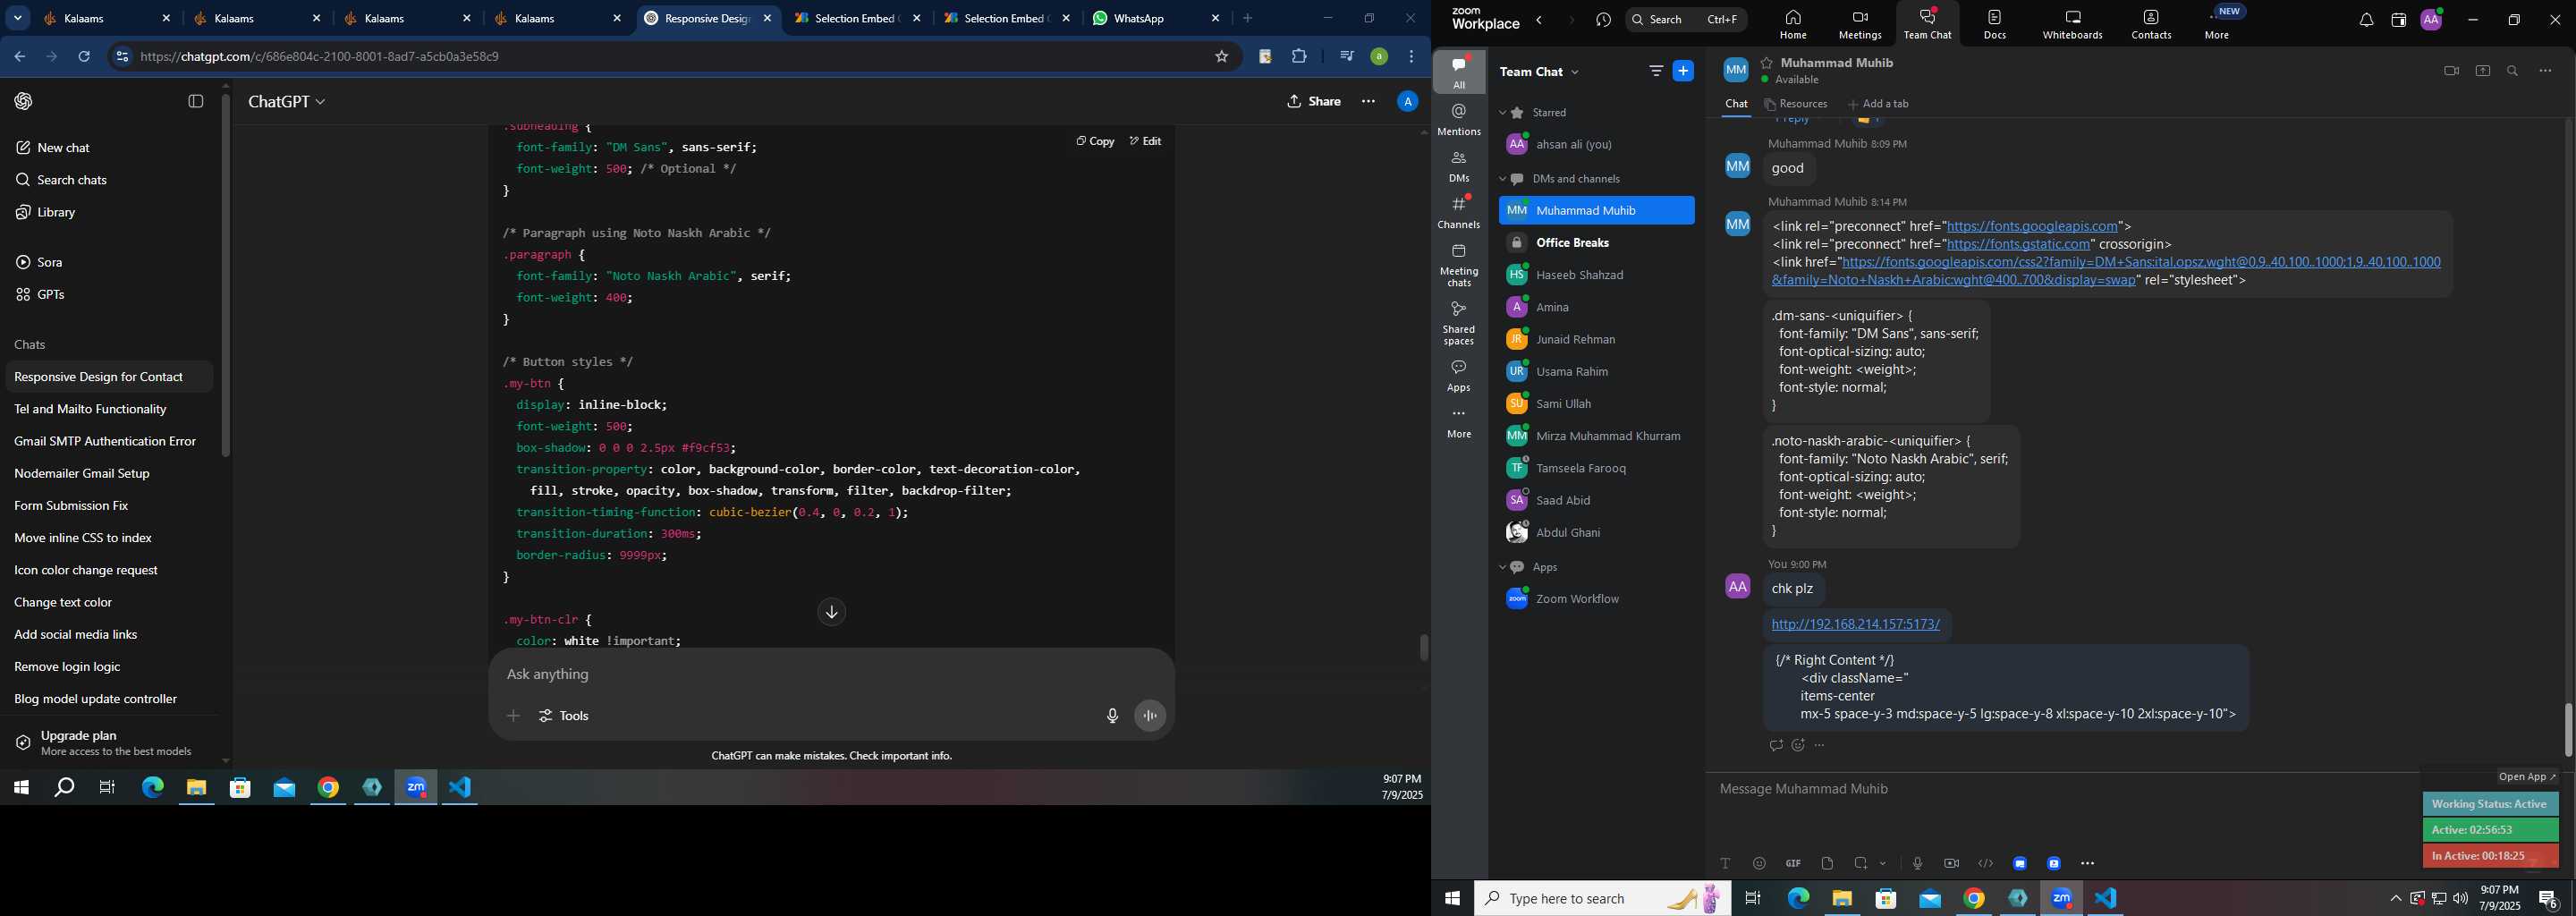Click ChatGPT conversation scrollbar thumb
This screenshot has height=916, width=2576.
coord(1424,647)
